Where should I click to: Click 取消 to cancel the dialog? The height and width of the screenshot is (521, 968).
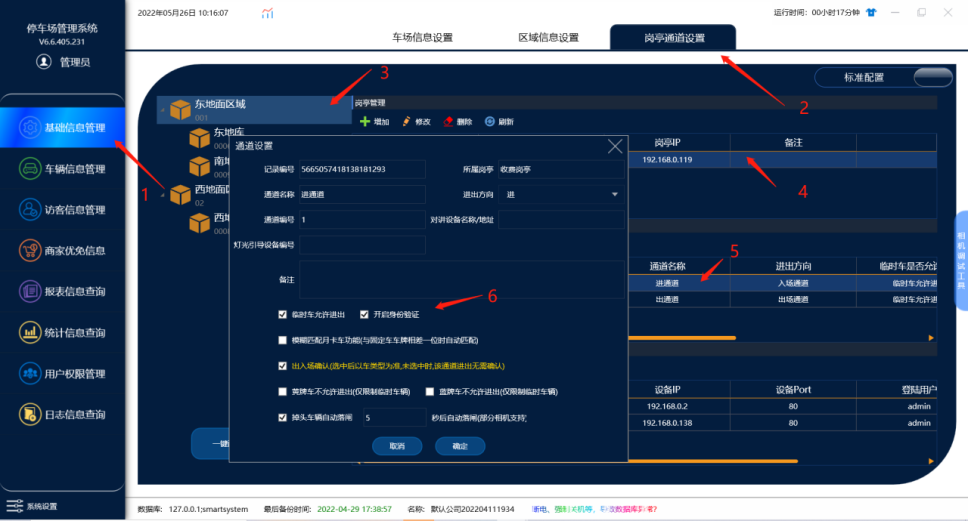(397, 446)
